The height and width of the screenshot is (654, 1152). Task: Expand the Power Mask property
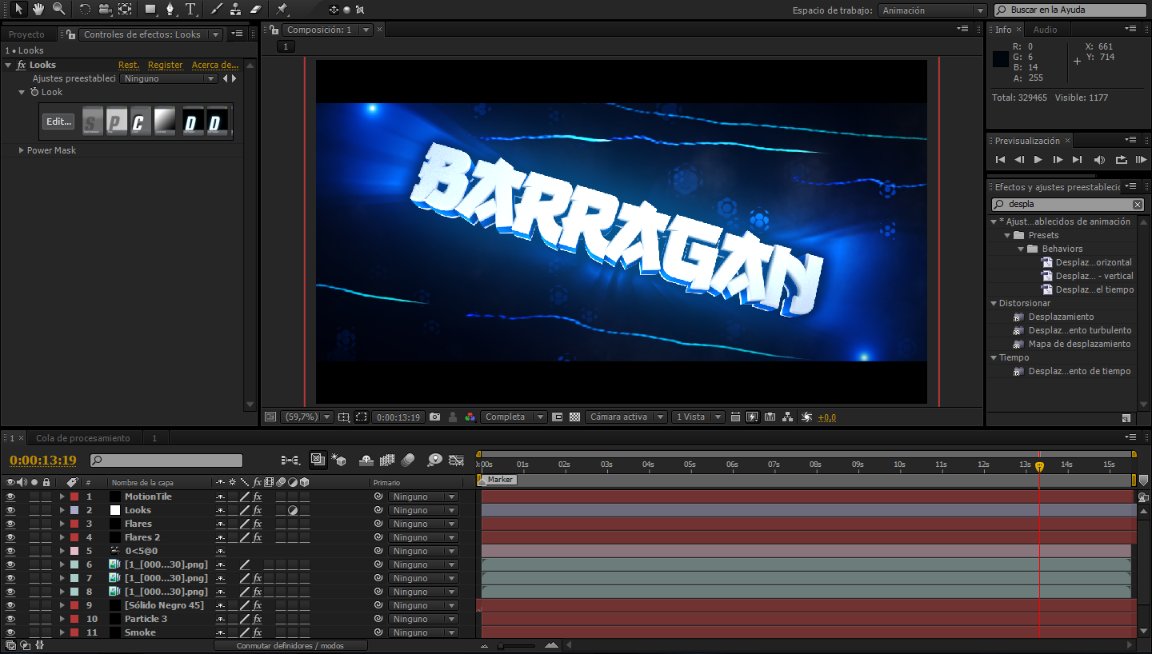tap(21, 150)
